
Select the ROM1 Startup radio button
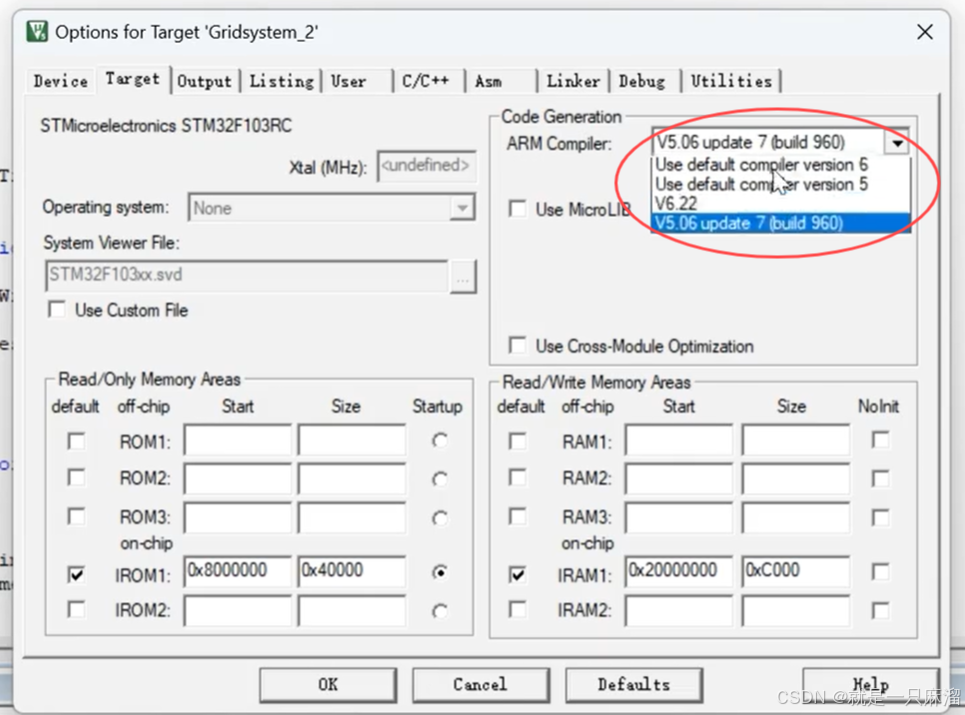439,441
